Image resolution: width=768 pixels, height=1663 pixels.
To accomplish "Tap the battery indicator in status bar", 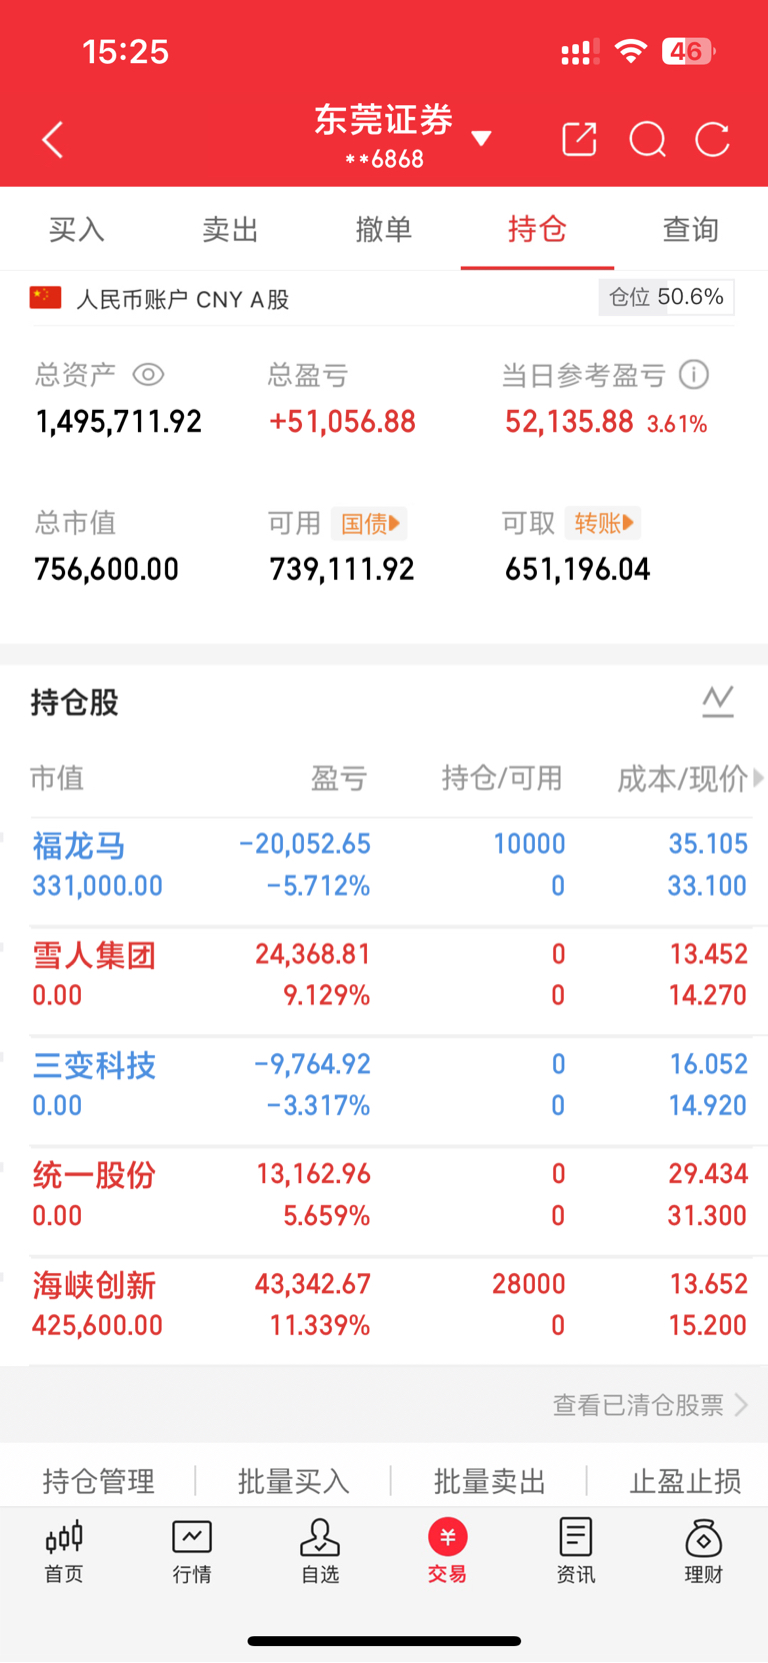I will 689,51.
